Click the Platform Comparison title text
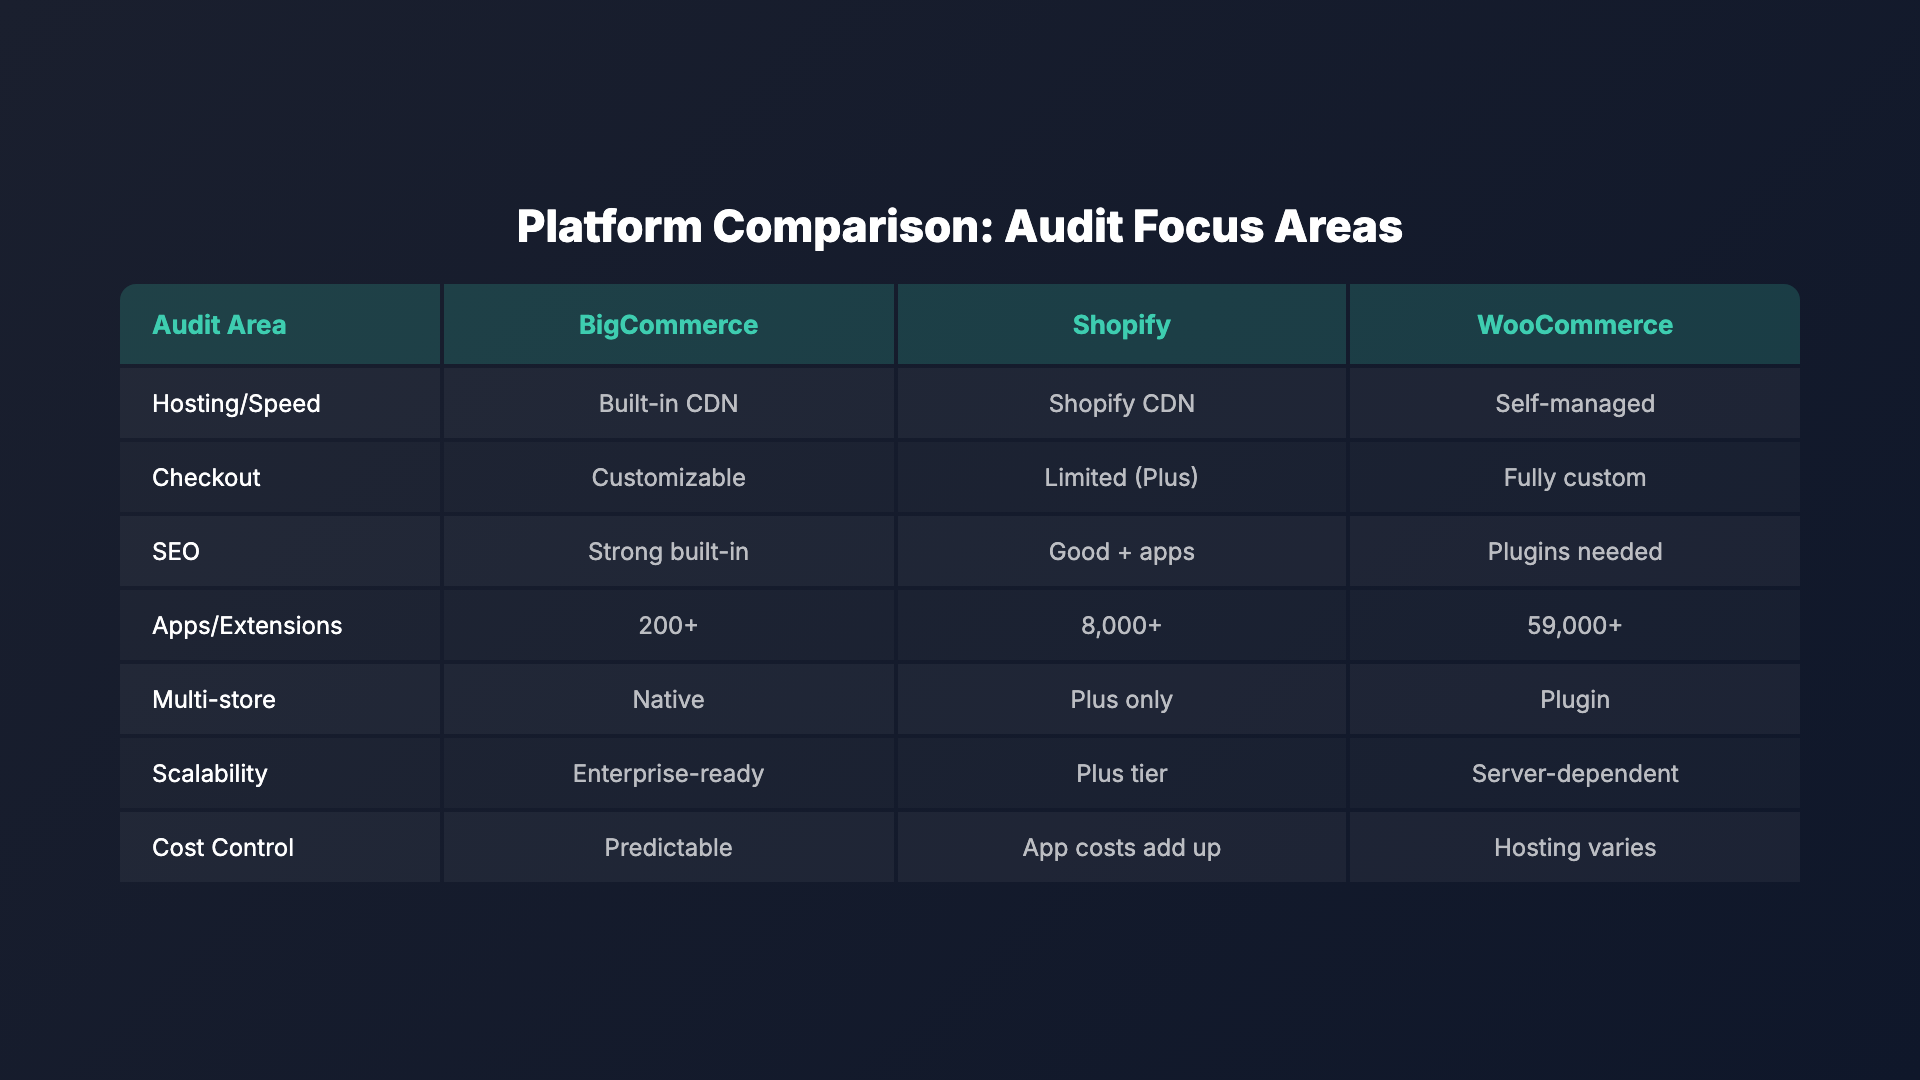The width and height of the screenshot is (1920, 1080). 959,226
